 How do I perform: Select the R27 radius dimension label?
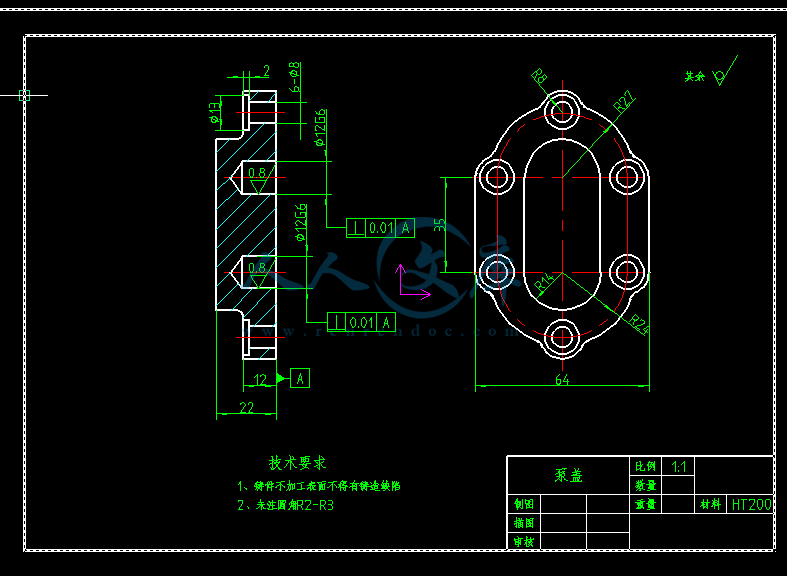coord(623,101)
